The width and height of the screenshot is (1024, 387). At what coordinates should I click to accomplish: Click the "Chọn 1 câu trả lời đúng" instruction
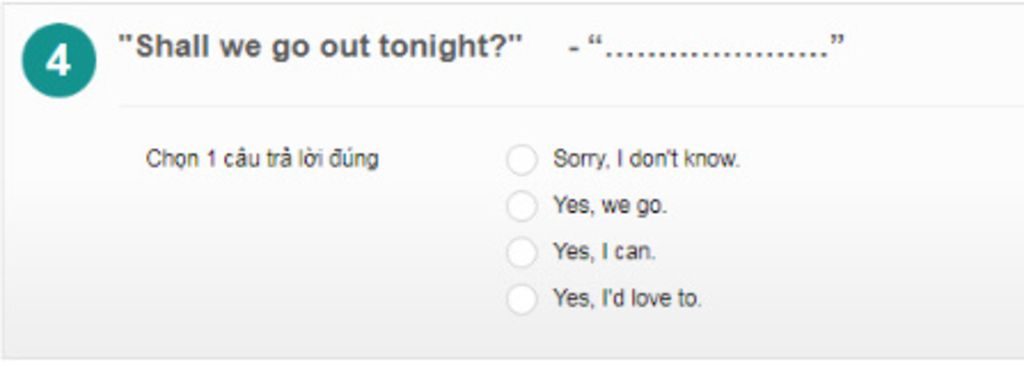coord(262,159)
